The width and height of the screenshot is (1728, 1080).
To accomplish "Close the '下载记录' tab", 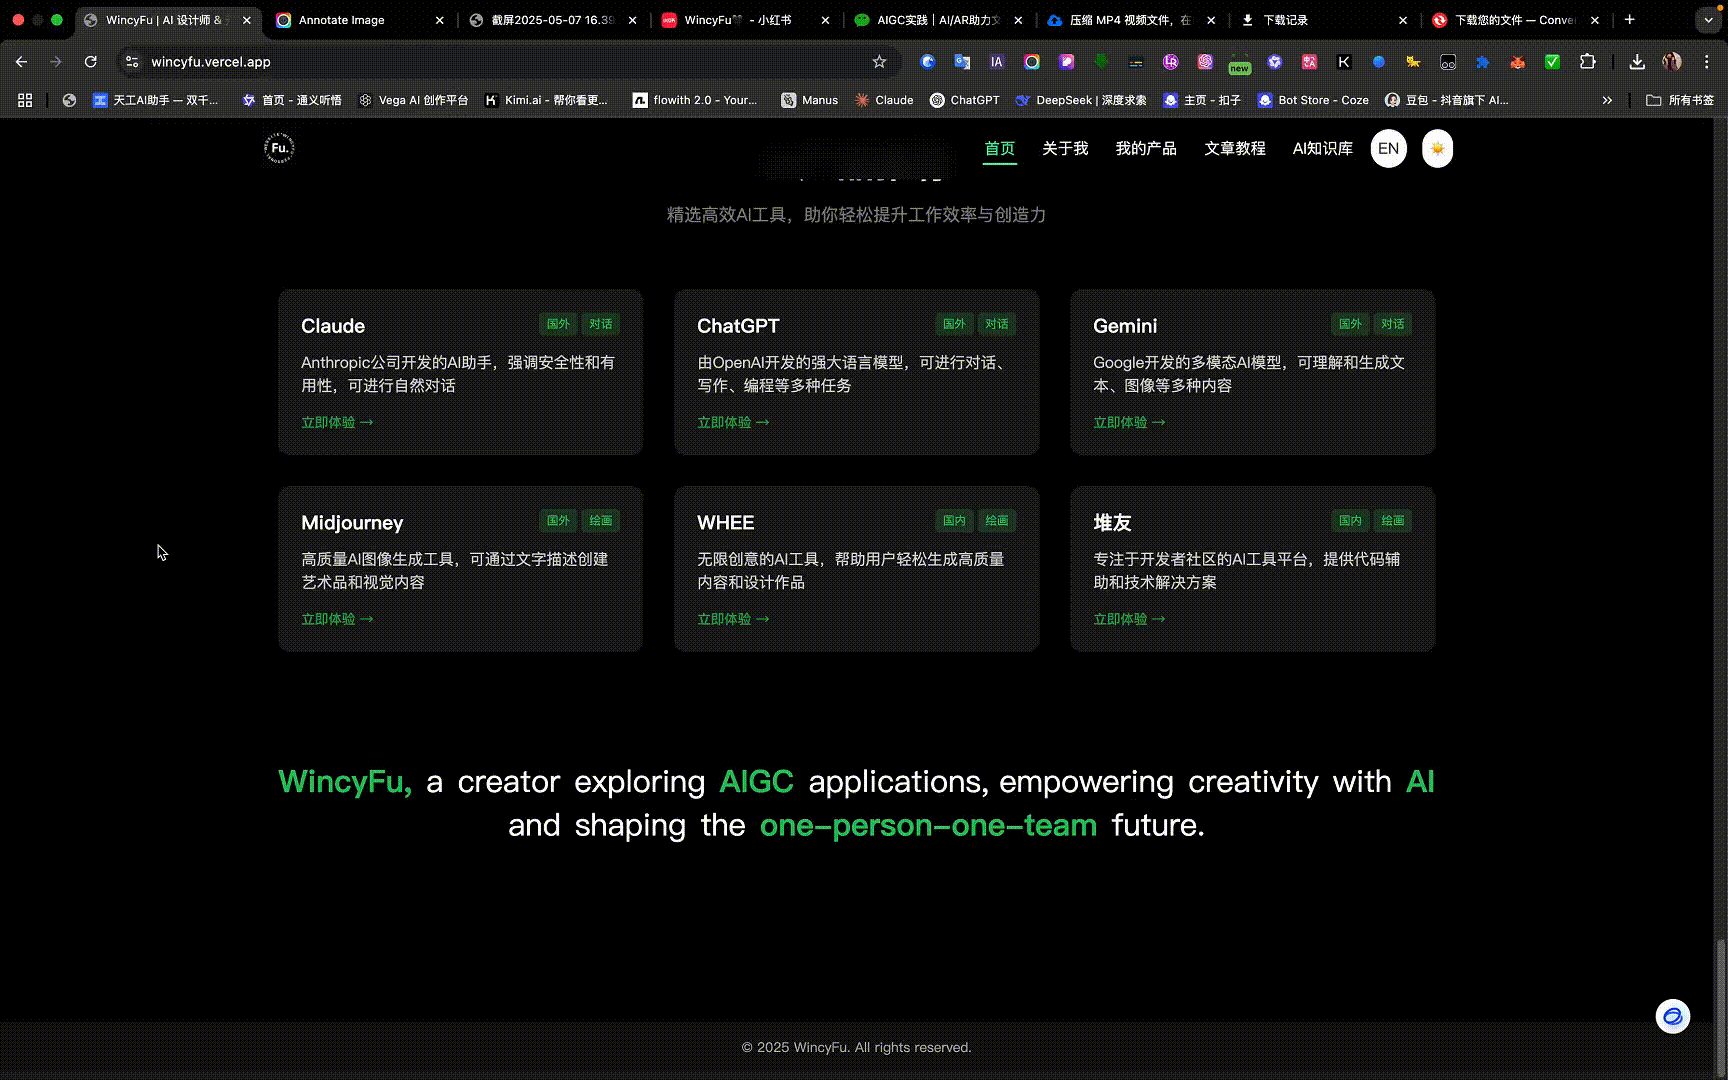I will 1403,20.
